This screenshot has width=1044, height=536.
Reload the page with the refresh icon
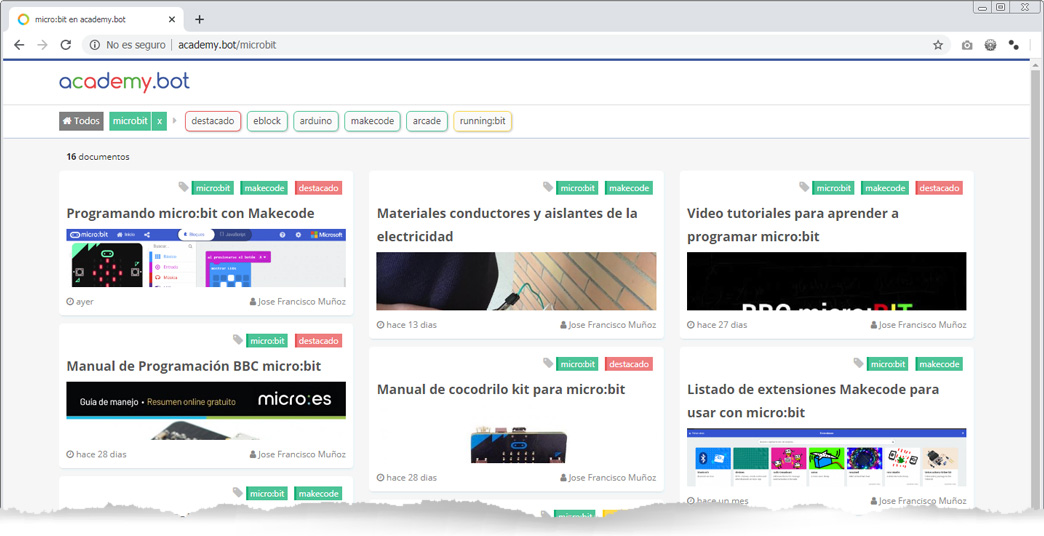pos(65,45)
